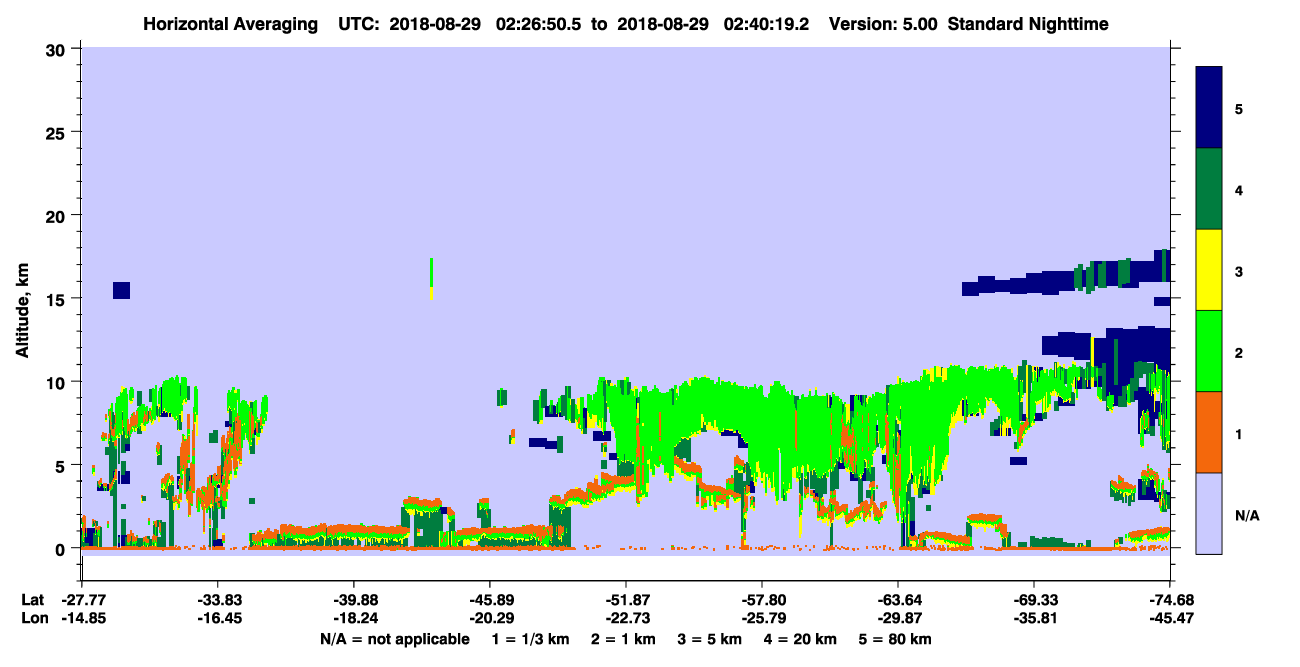The height and width of the screenshot is (667, 1300).
Task: Click legend text '2 = 1 km'
Action: pos(623,639)
